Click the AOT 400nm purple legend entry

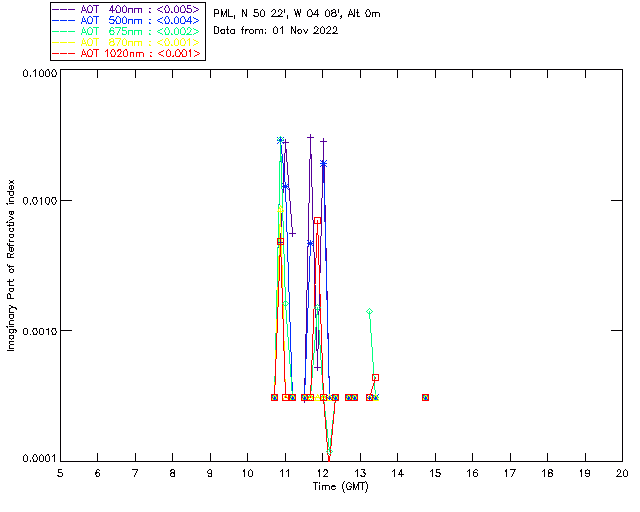(x=127, y=9)
